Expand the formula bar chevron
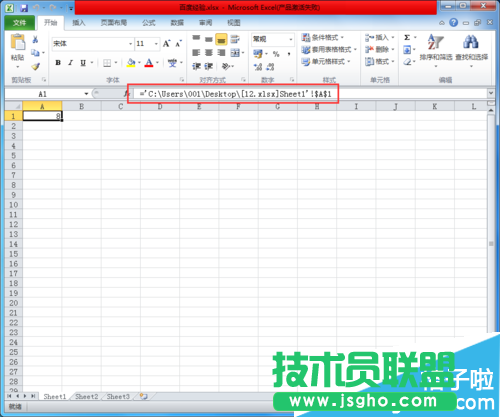500x417 pixels. tap(491, 93)
